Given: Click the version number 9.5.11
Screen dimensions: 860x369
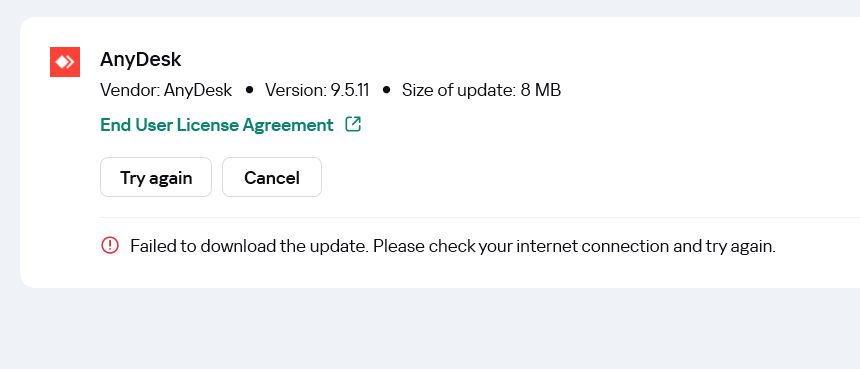Looking at the screenshot, I should pyautogui.click(x=349, y=90).
